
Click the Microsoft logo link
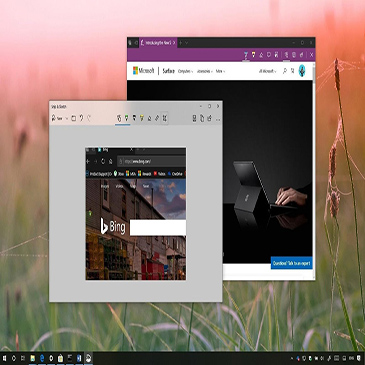pos(144,71)
